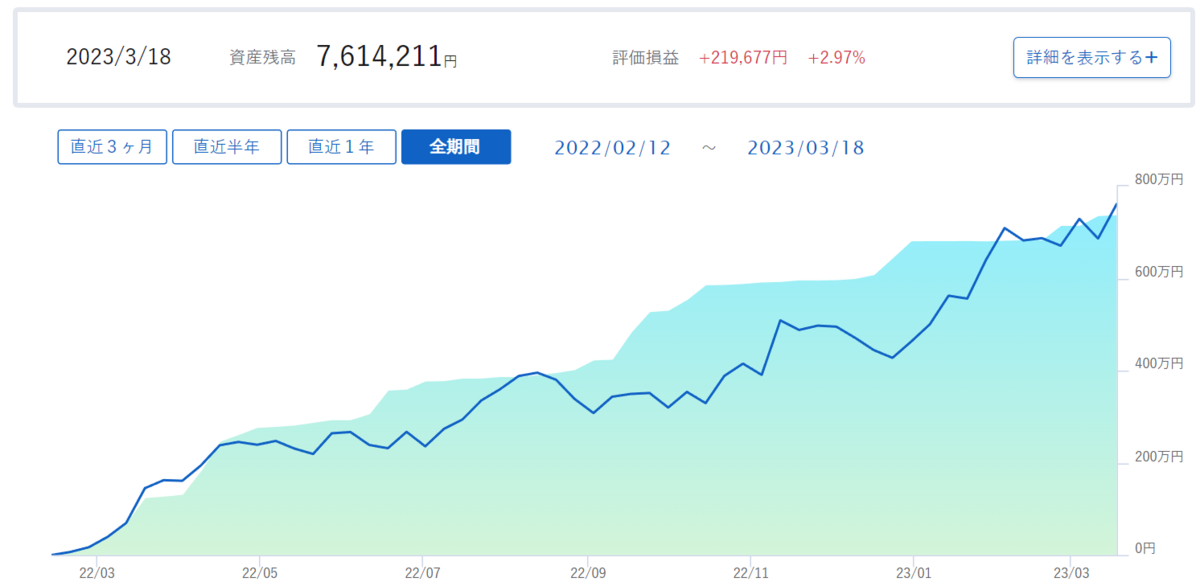Click the 0円 axis label
This screenshot has width=1200, height=582.
[x=1145, y=549]
